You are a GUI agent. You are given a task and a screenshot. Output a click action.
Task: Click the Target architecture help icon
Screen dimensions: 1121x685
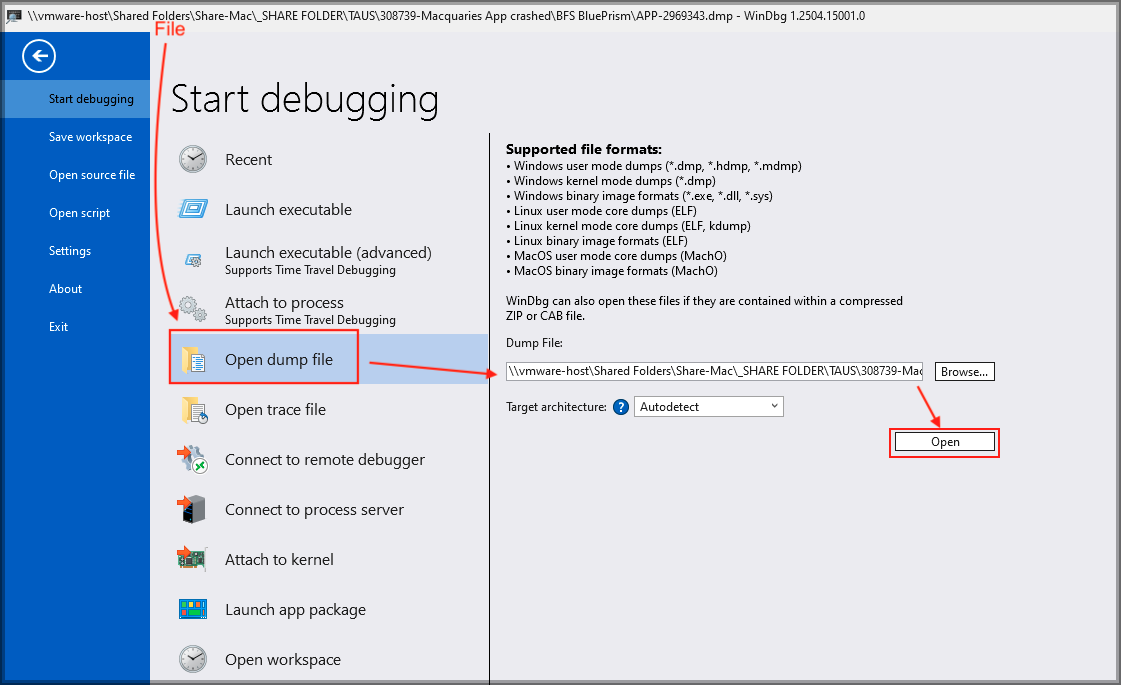[x=620, y=407]
